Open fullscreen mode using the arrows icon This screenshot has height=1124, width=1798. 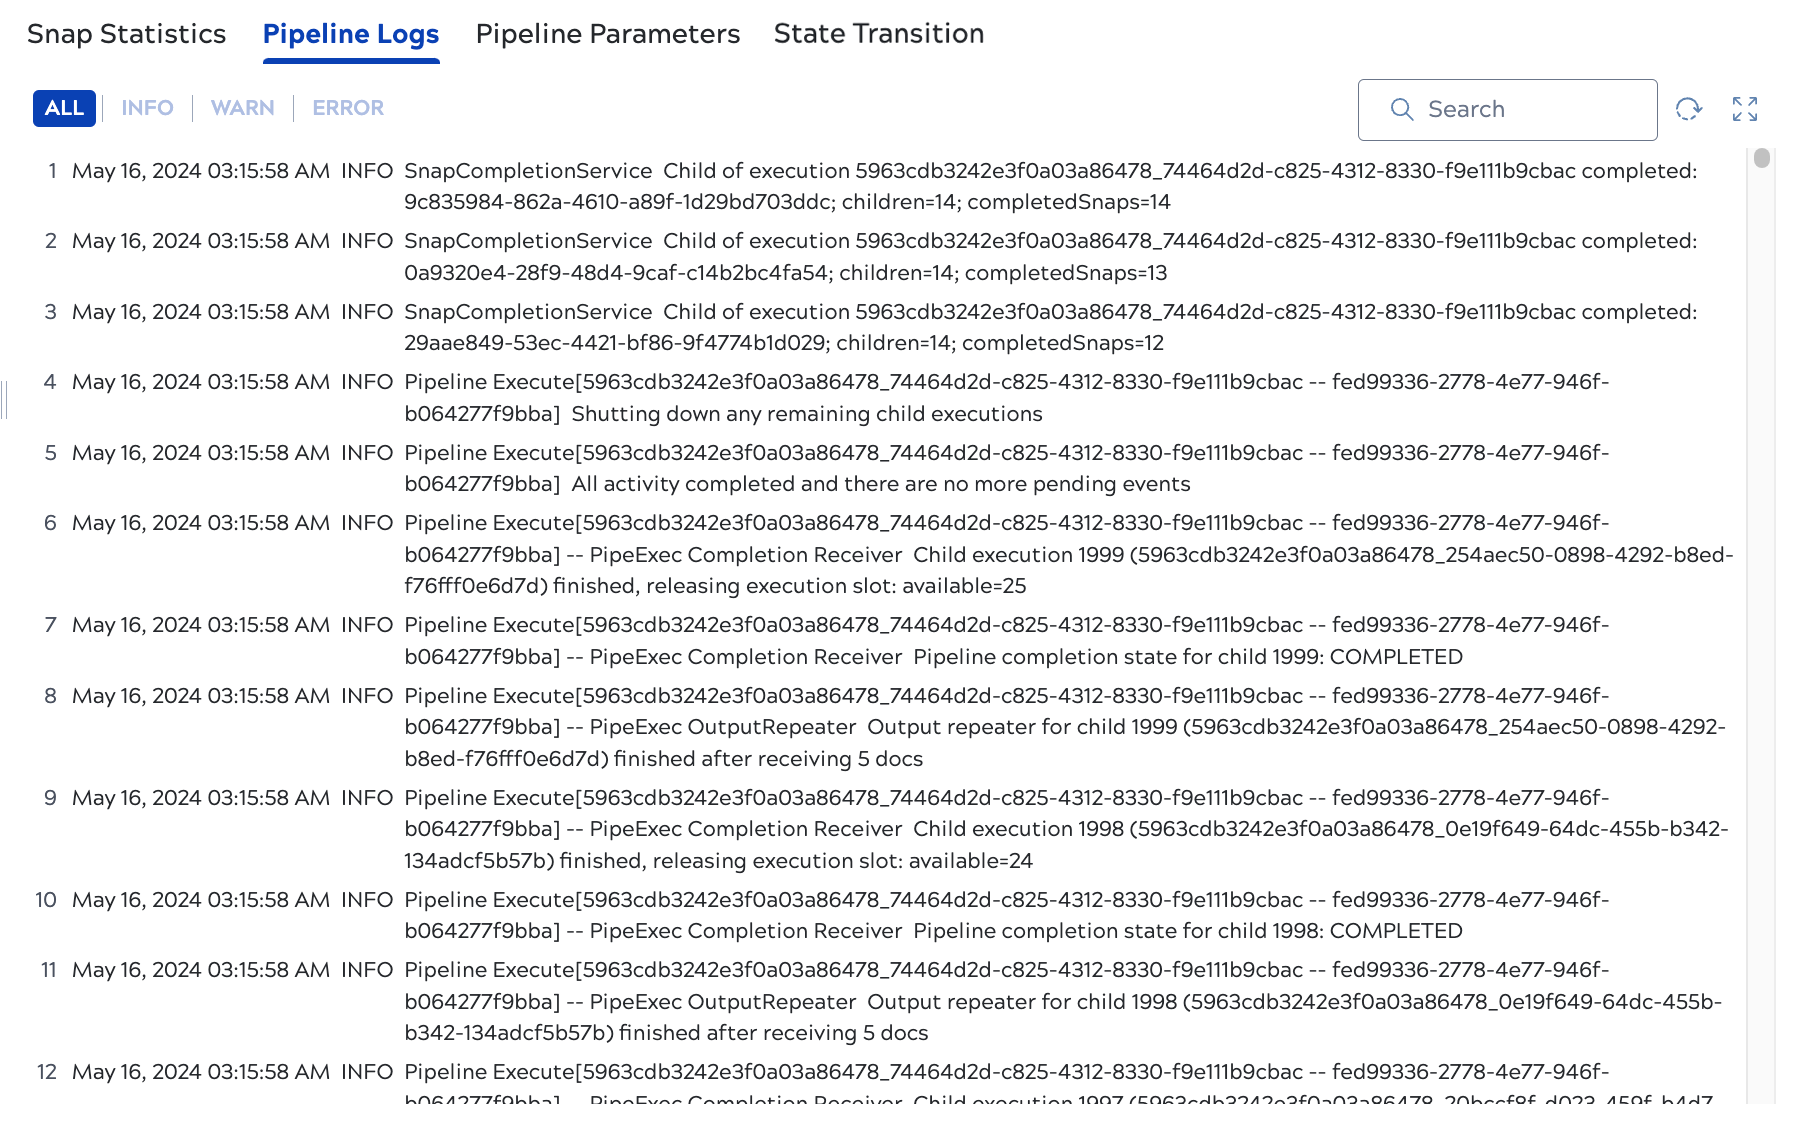pyautogui.click(x=1745, y=110)
